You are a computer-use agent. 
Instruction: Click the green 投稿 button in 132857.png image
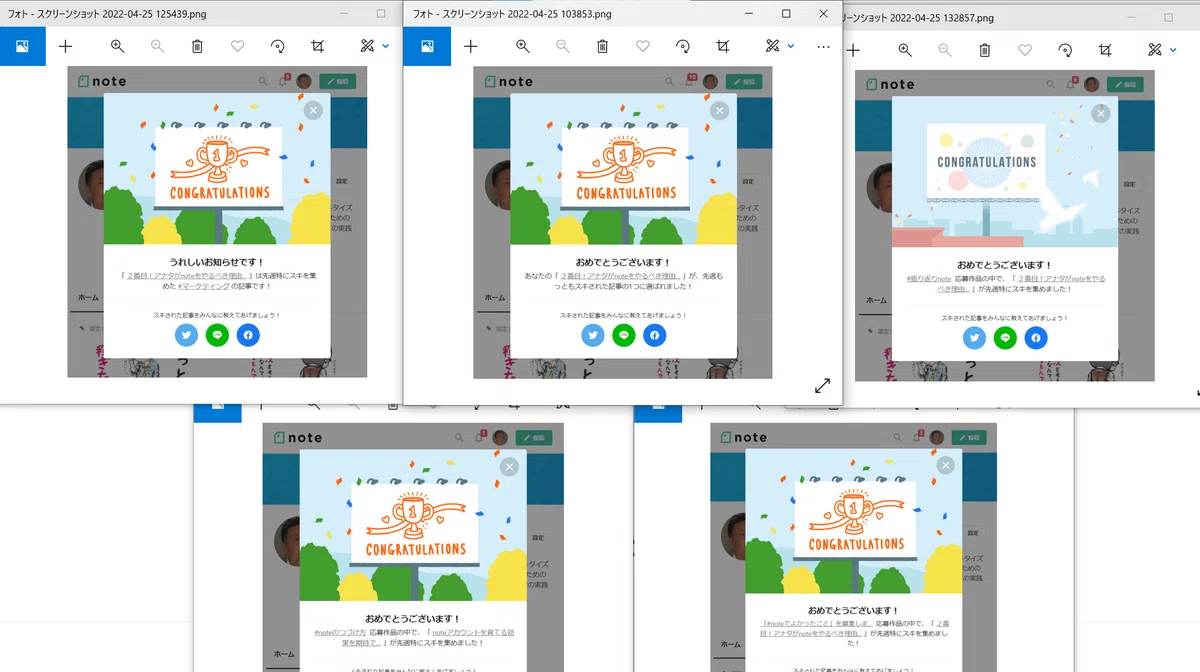pyautogui.click(x=1126, y=85)
